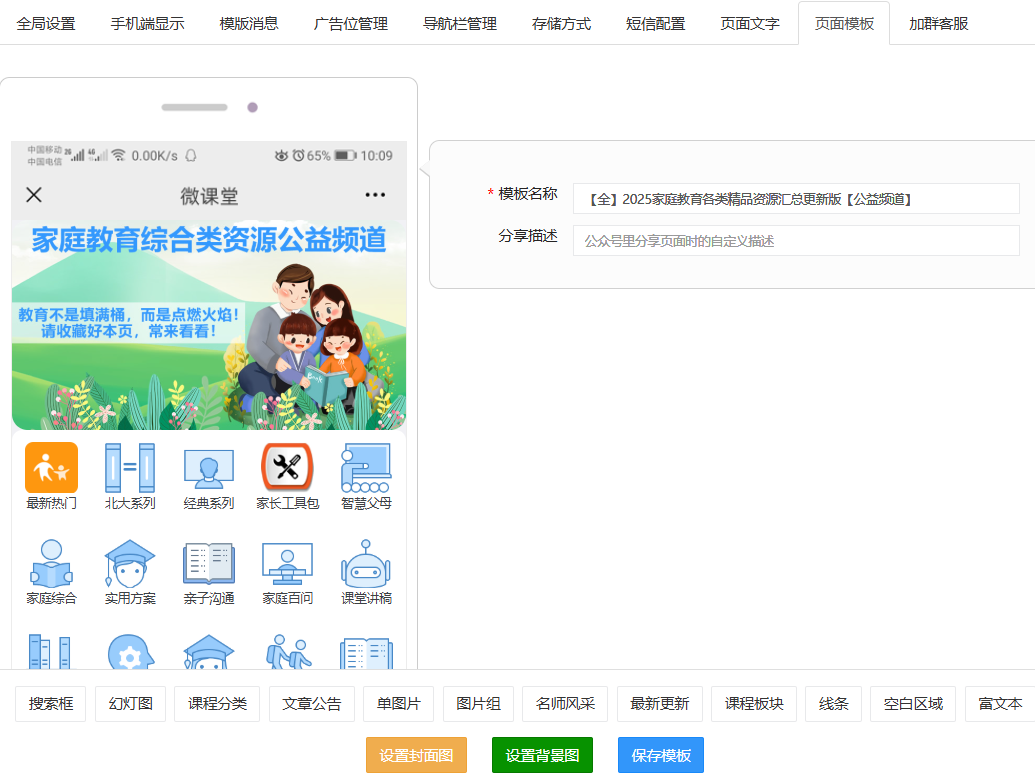Image resolution: width=1035 pixels, height=773 pixels.
Task: Click the 课堂讲稿 robot icon
Action: point(366,564)
